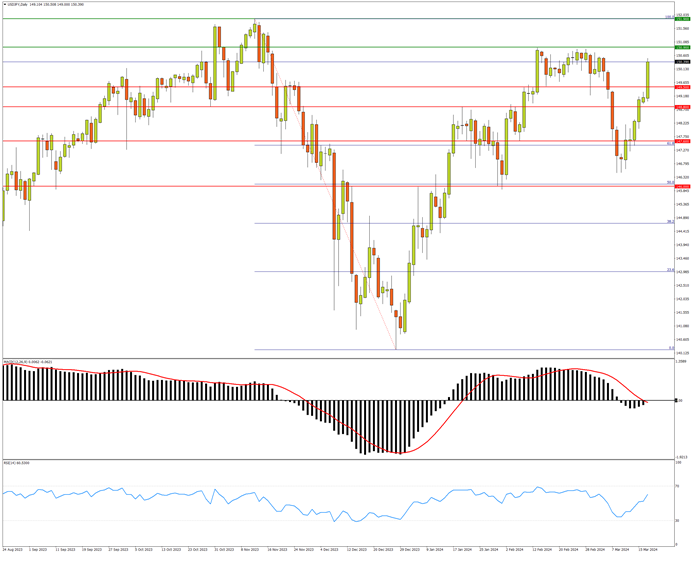The image size is (691, 561).
Task: Click the 24 Aug 2023 date on time axis
Action: (12, 549)
